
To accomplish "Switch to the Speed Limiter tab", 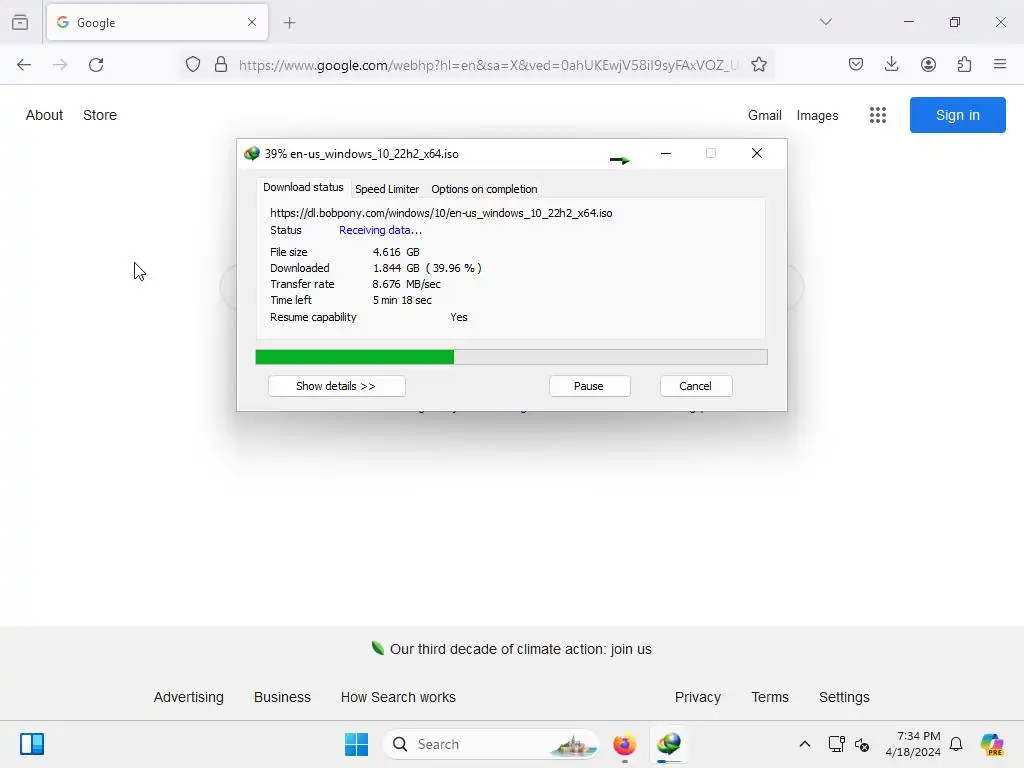I will coord(387,189).
